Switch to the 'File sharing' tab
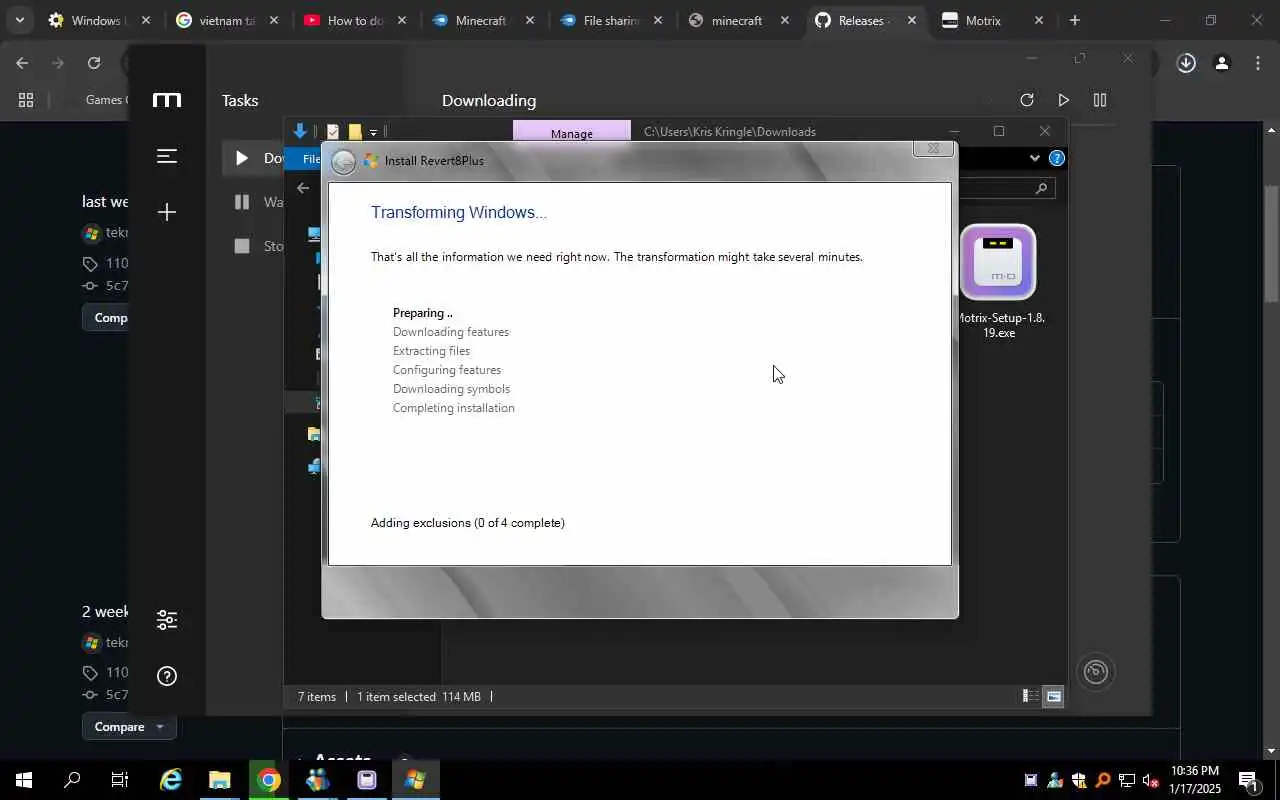 [x=609, y=20]
